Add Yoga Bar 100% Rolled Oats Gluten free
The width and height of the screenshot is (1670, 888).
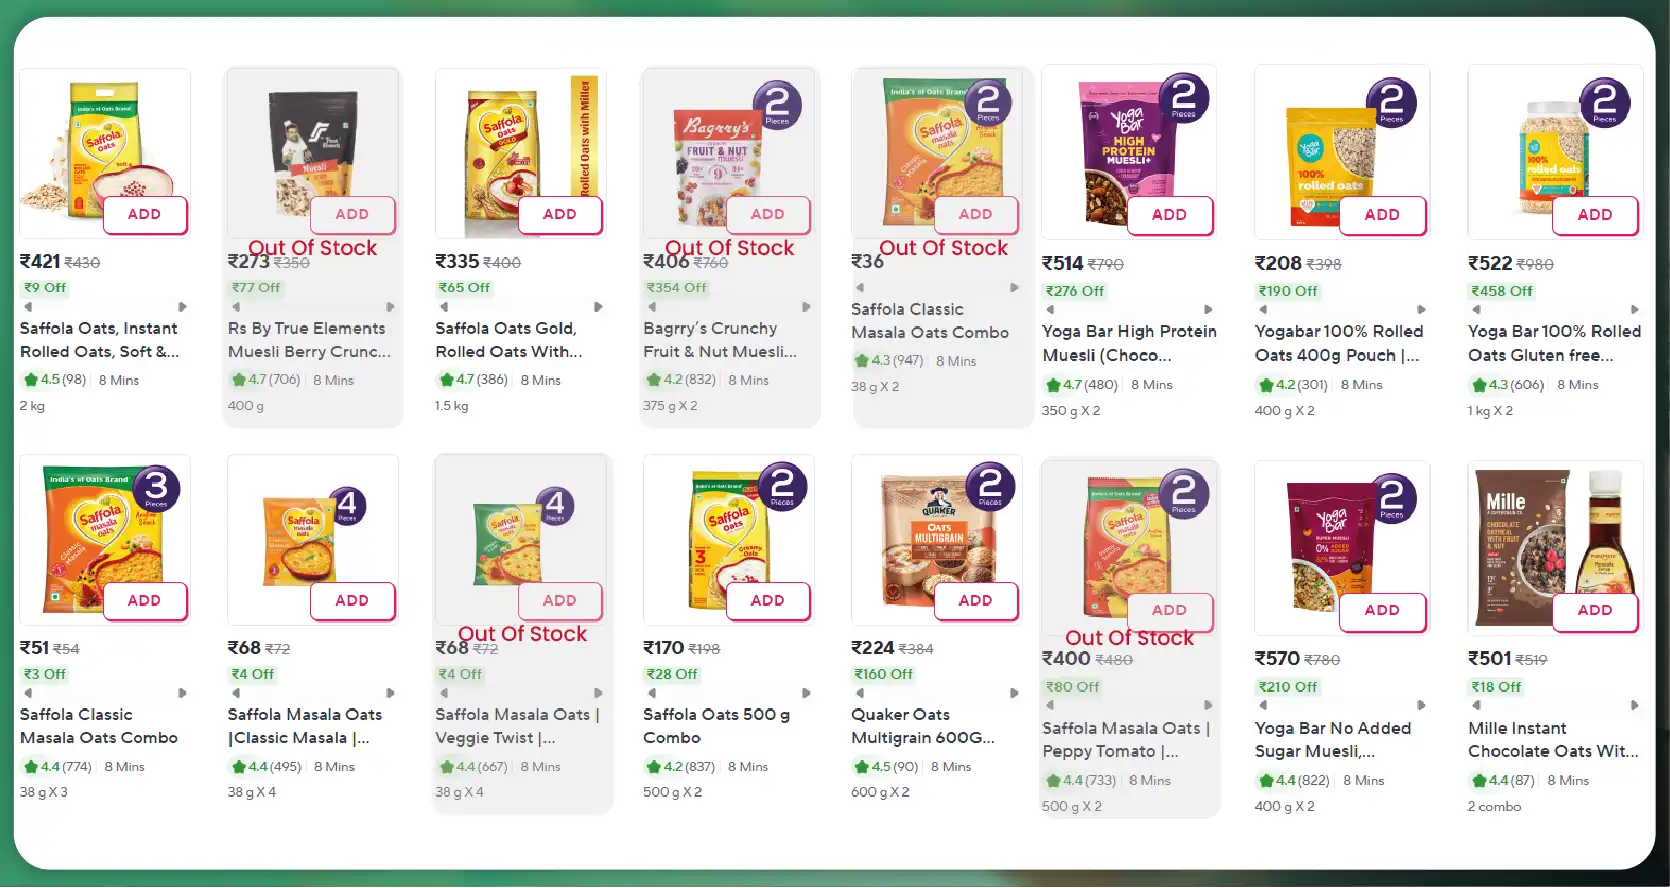coord(1596,214)
